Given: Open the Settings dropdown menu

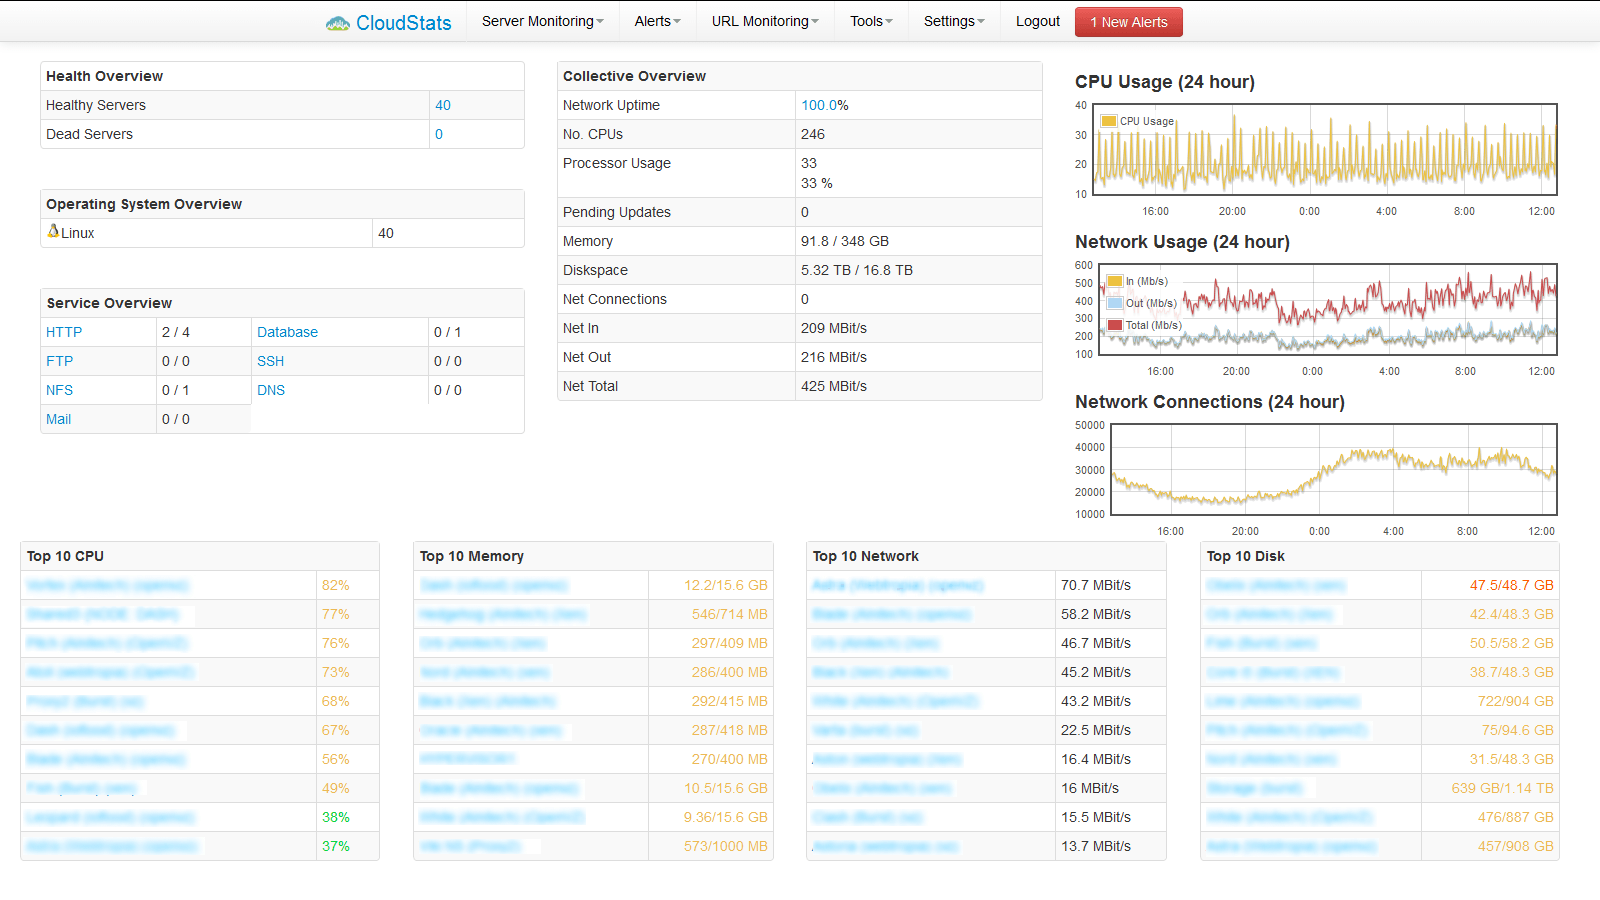Looking at the screenshot, I should tap(954, 21).
